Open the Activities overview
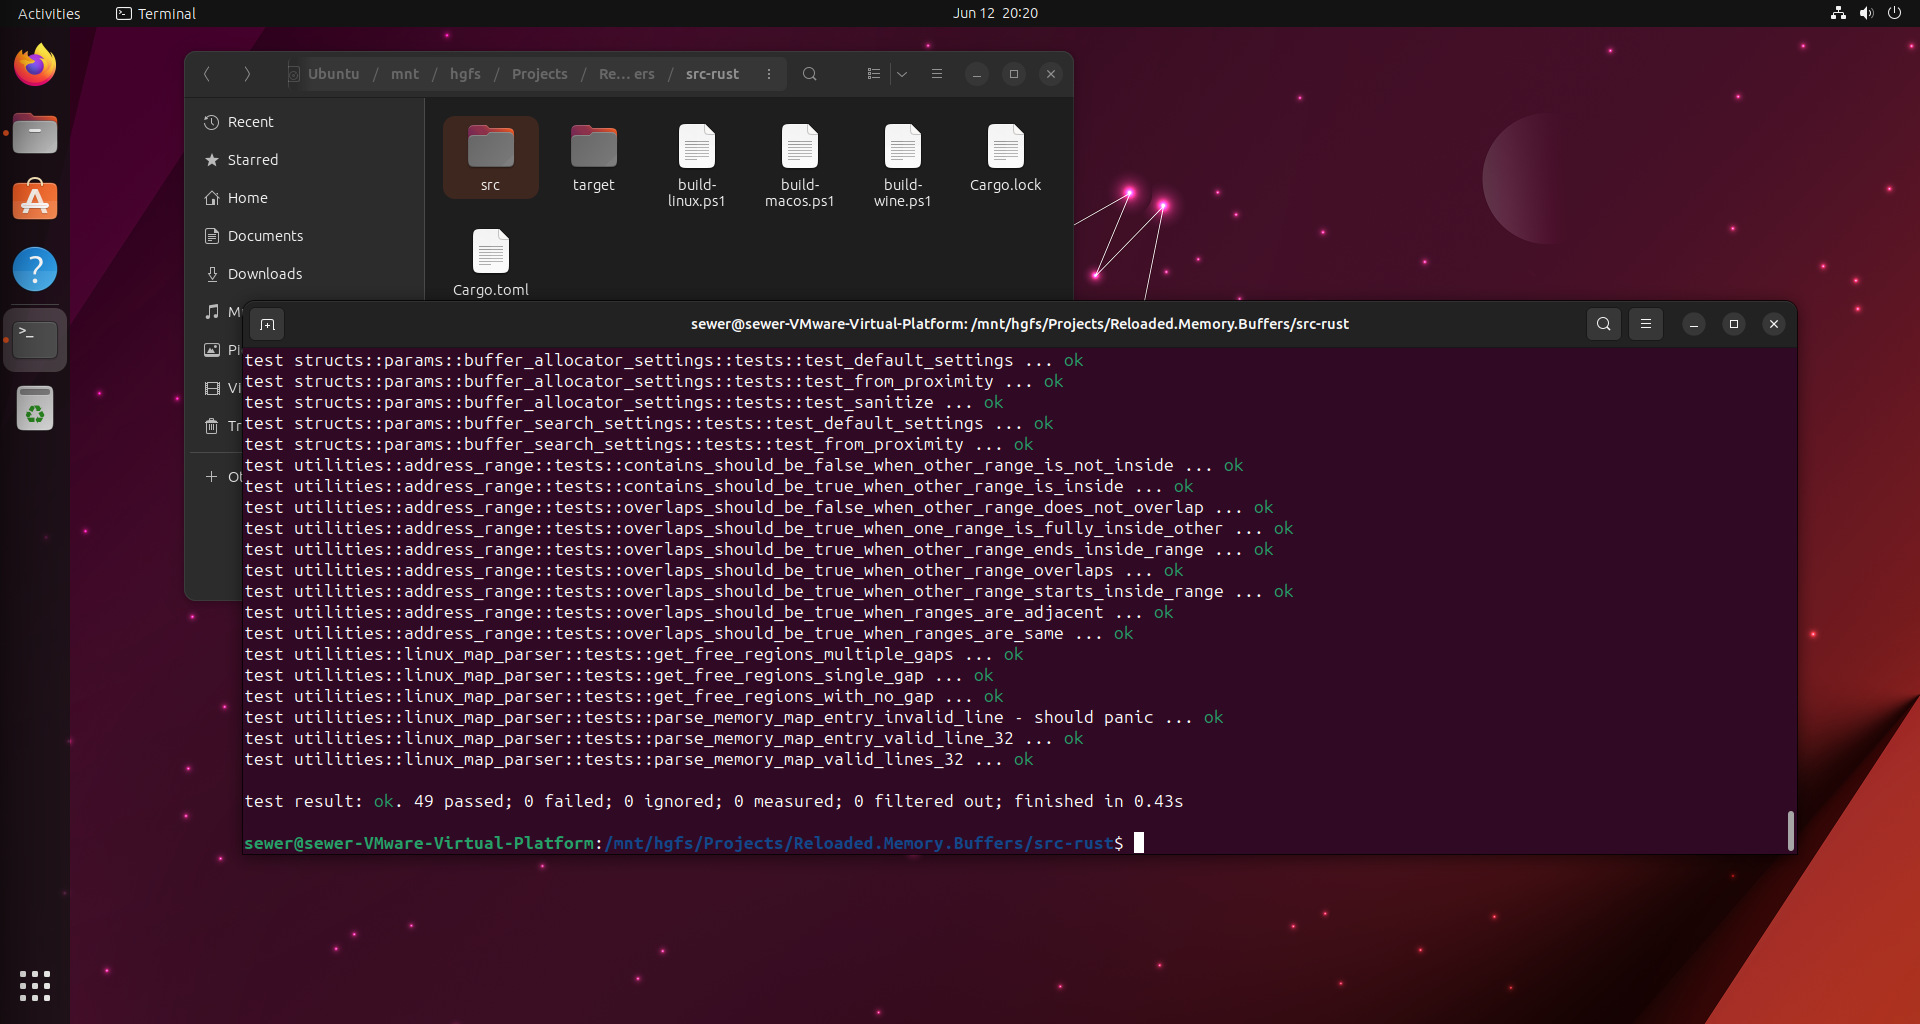 pos(48,13)
